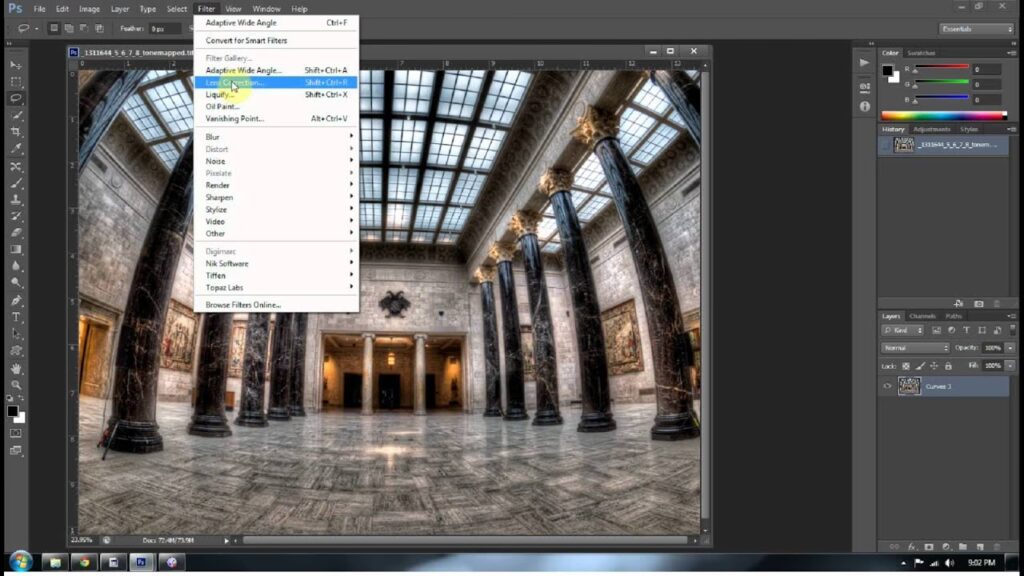Select the Hand tool
The height and width of the screenshot is (576, 1024).
coord(16,367)
